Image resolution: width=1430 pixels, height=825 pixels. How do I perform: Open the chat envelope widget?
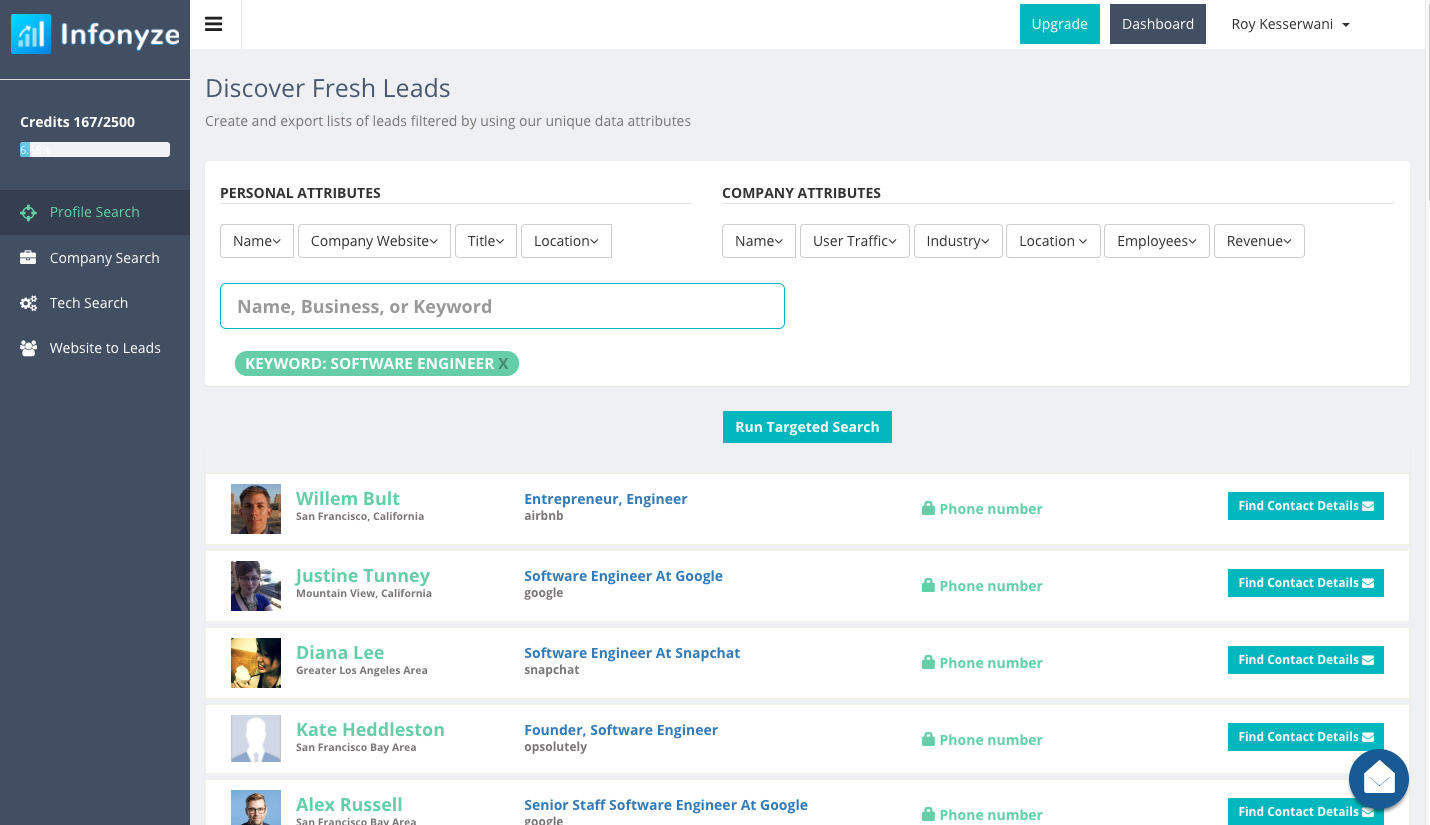coord(1379,779)
